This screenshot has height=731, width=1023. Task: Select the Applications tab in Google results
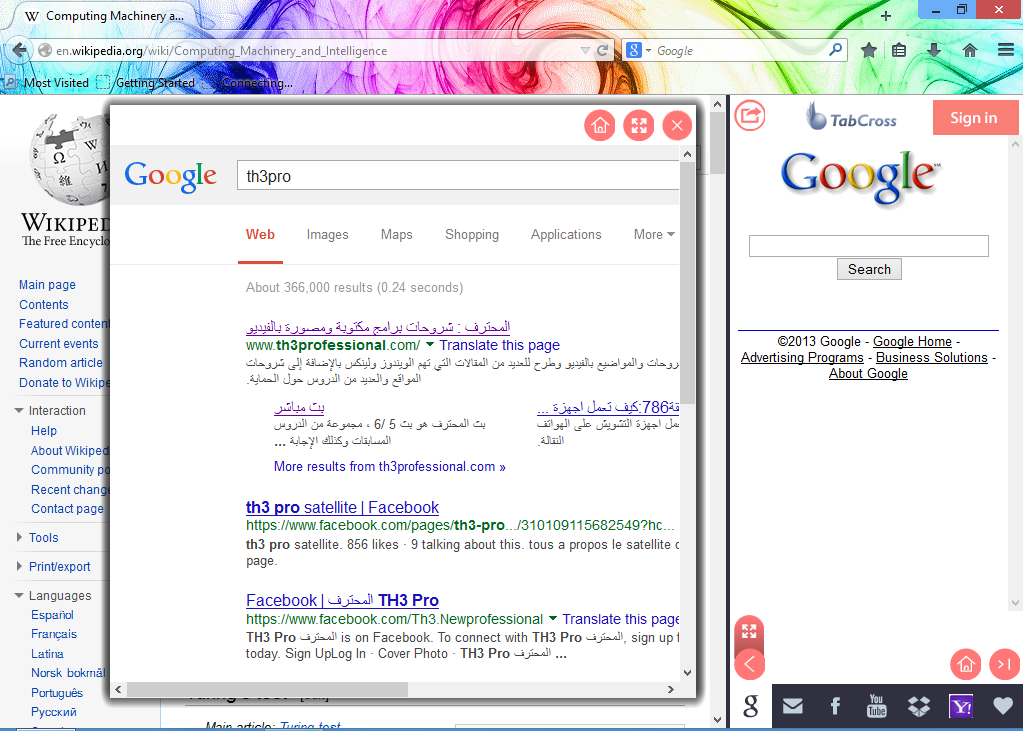566,234
